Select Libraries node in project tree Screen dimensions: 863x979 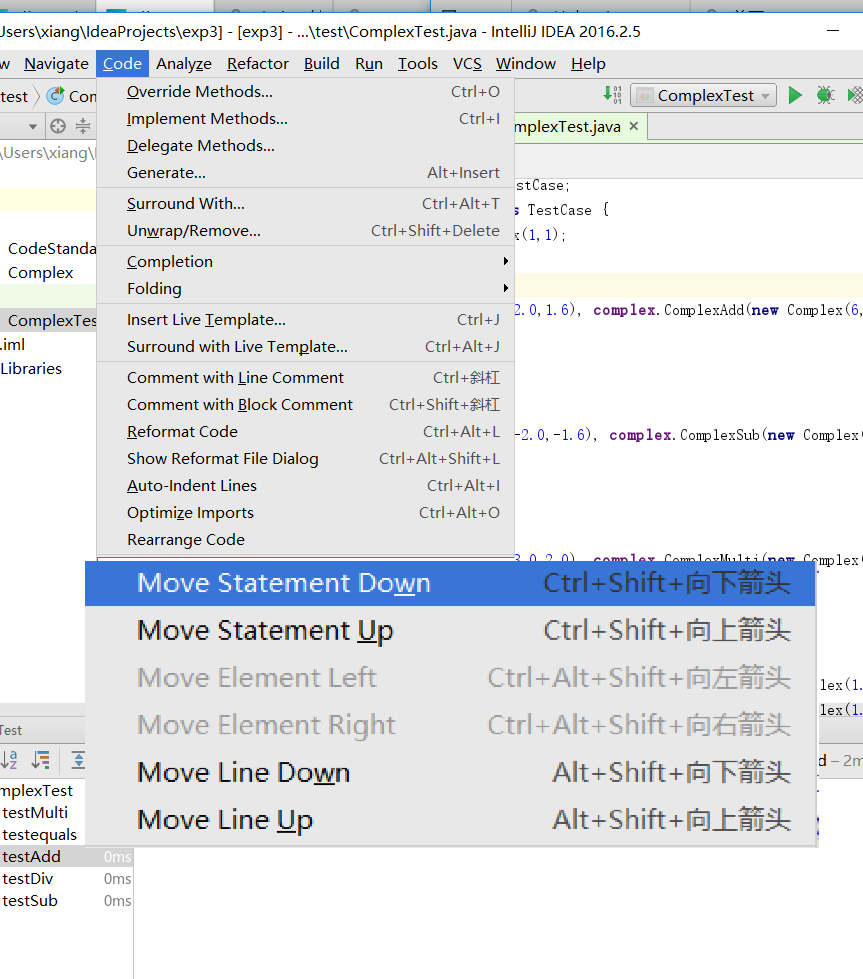(x=31, y=368)
